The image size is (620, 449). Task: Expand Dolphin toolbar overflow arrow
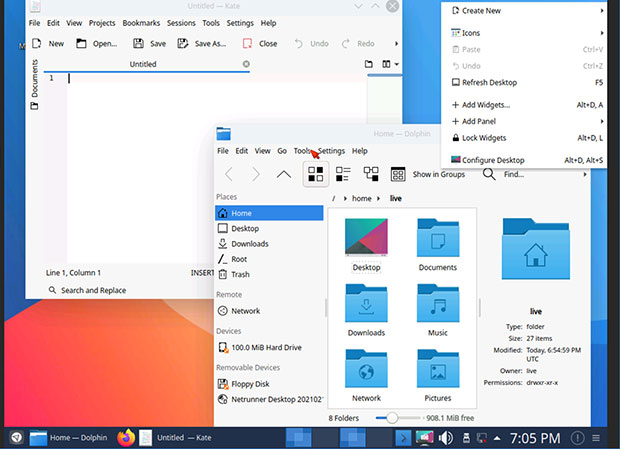585,174
